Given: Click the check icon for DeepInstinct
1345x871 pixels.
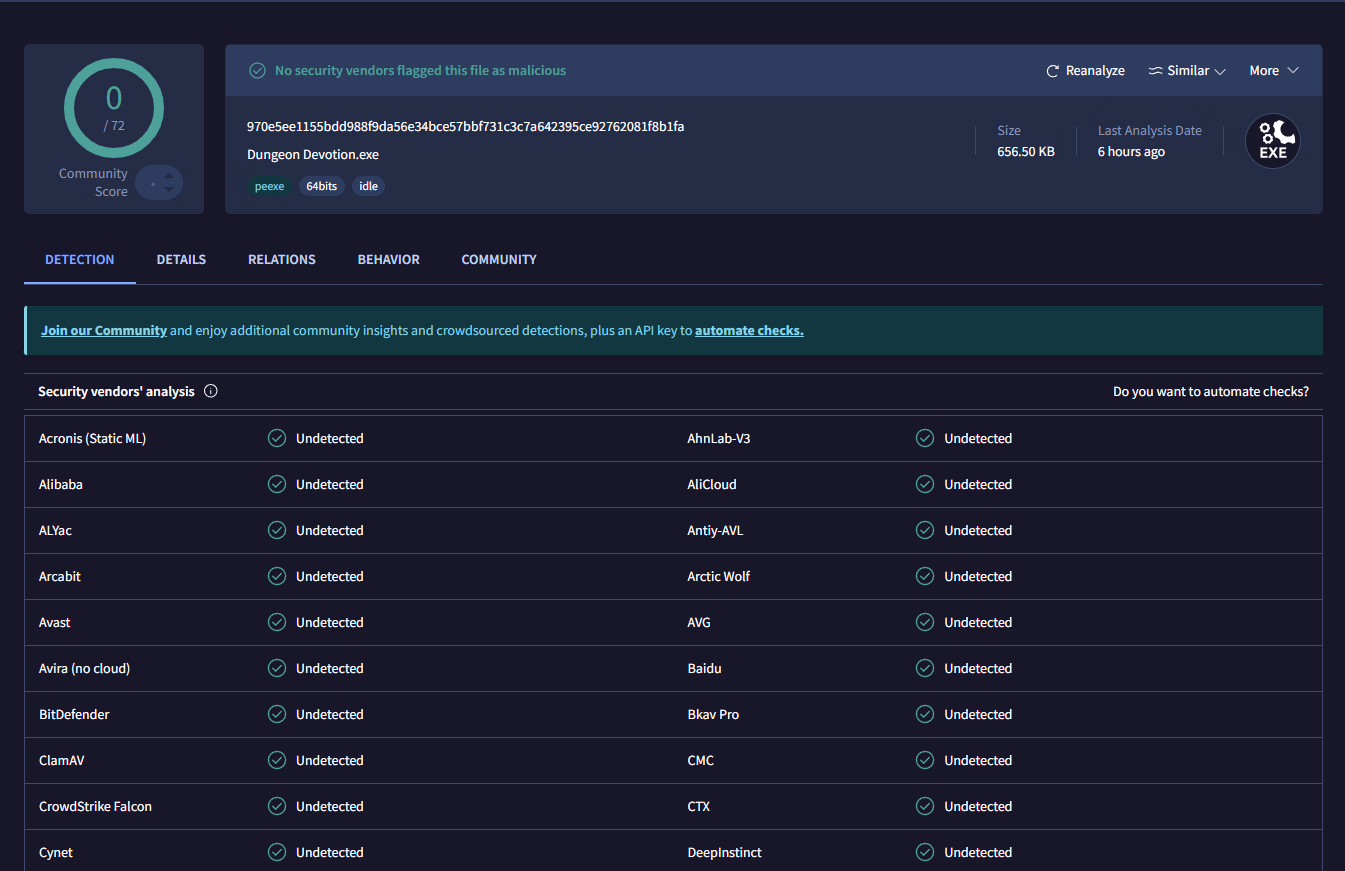Looking at the screenshot, I should pyautogui.click(x=925, y=852).
